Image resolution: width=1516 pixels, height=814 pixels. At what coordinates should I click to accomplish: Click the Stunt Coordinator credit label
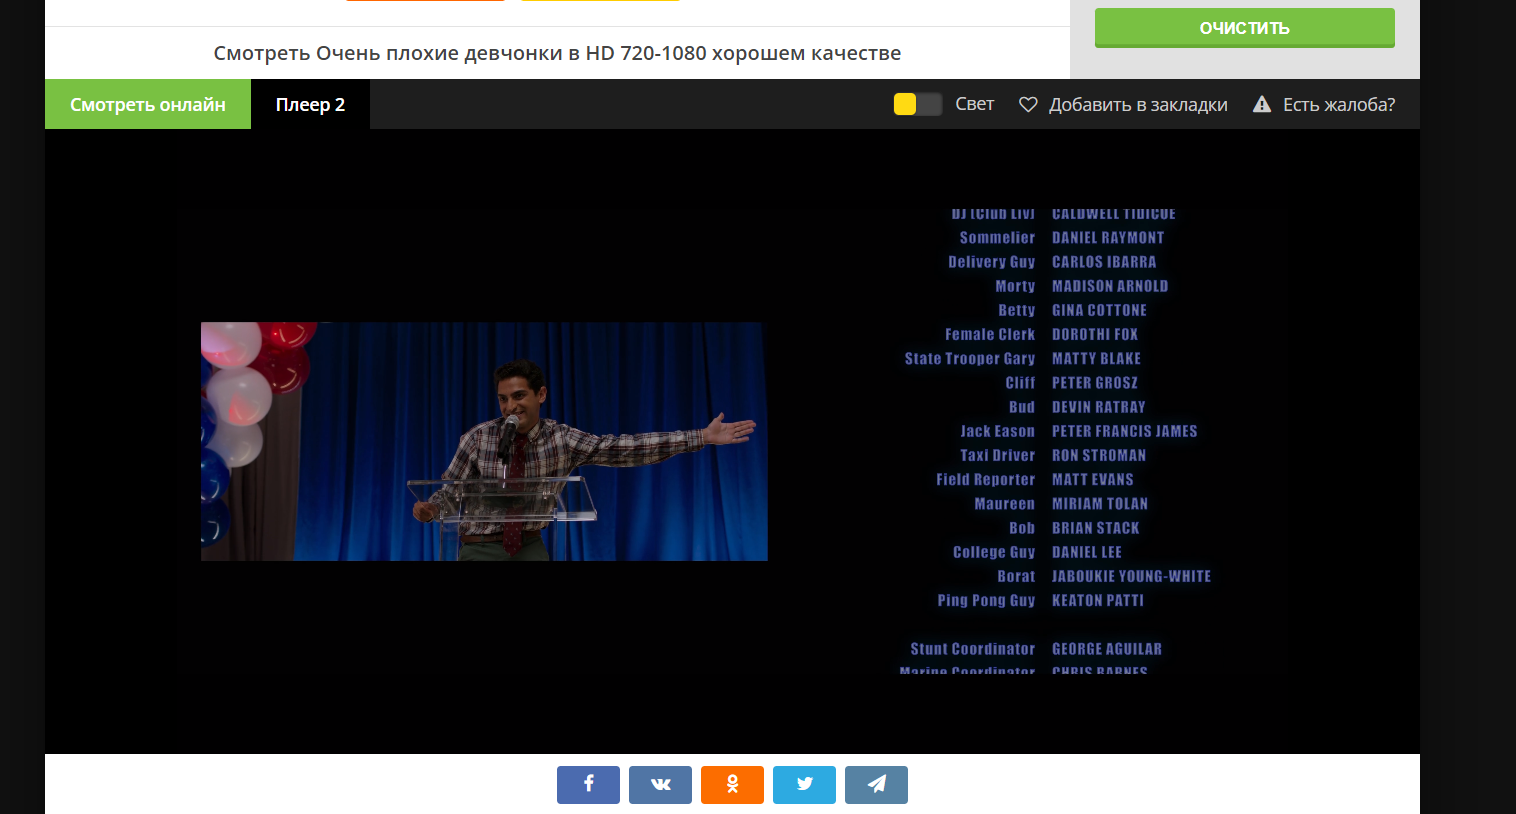[x=972, y=649]
